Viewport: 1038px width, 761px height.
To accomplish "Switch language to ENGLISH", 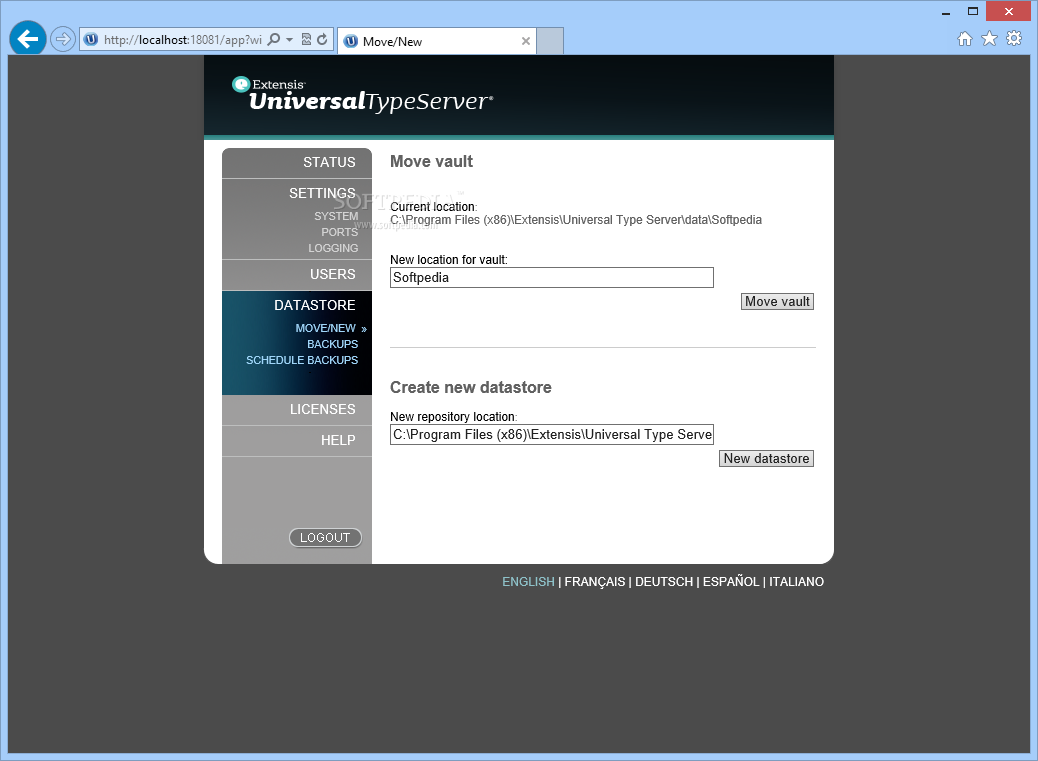I will pyautogui.click(x=528, y=582).
